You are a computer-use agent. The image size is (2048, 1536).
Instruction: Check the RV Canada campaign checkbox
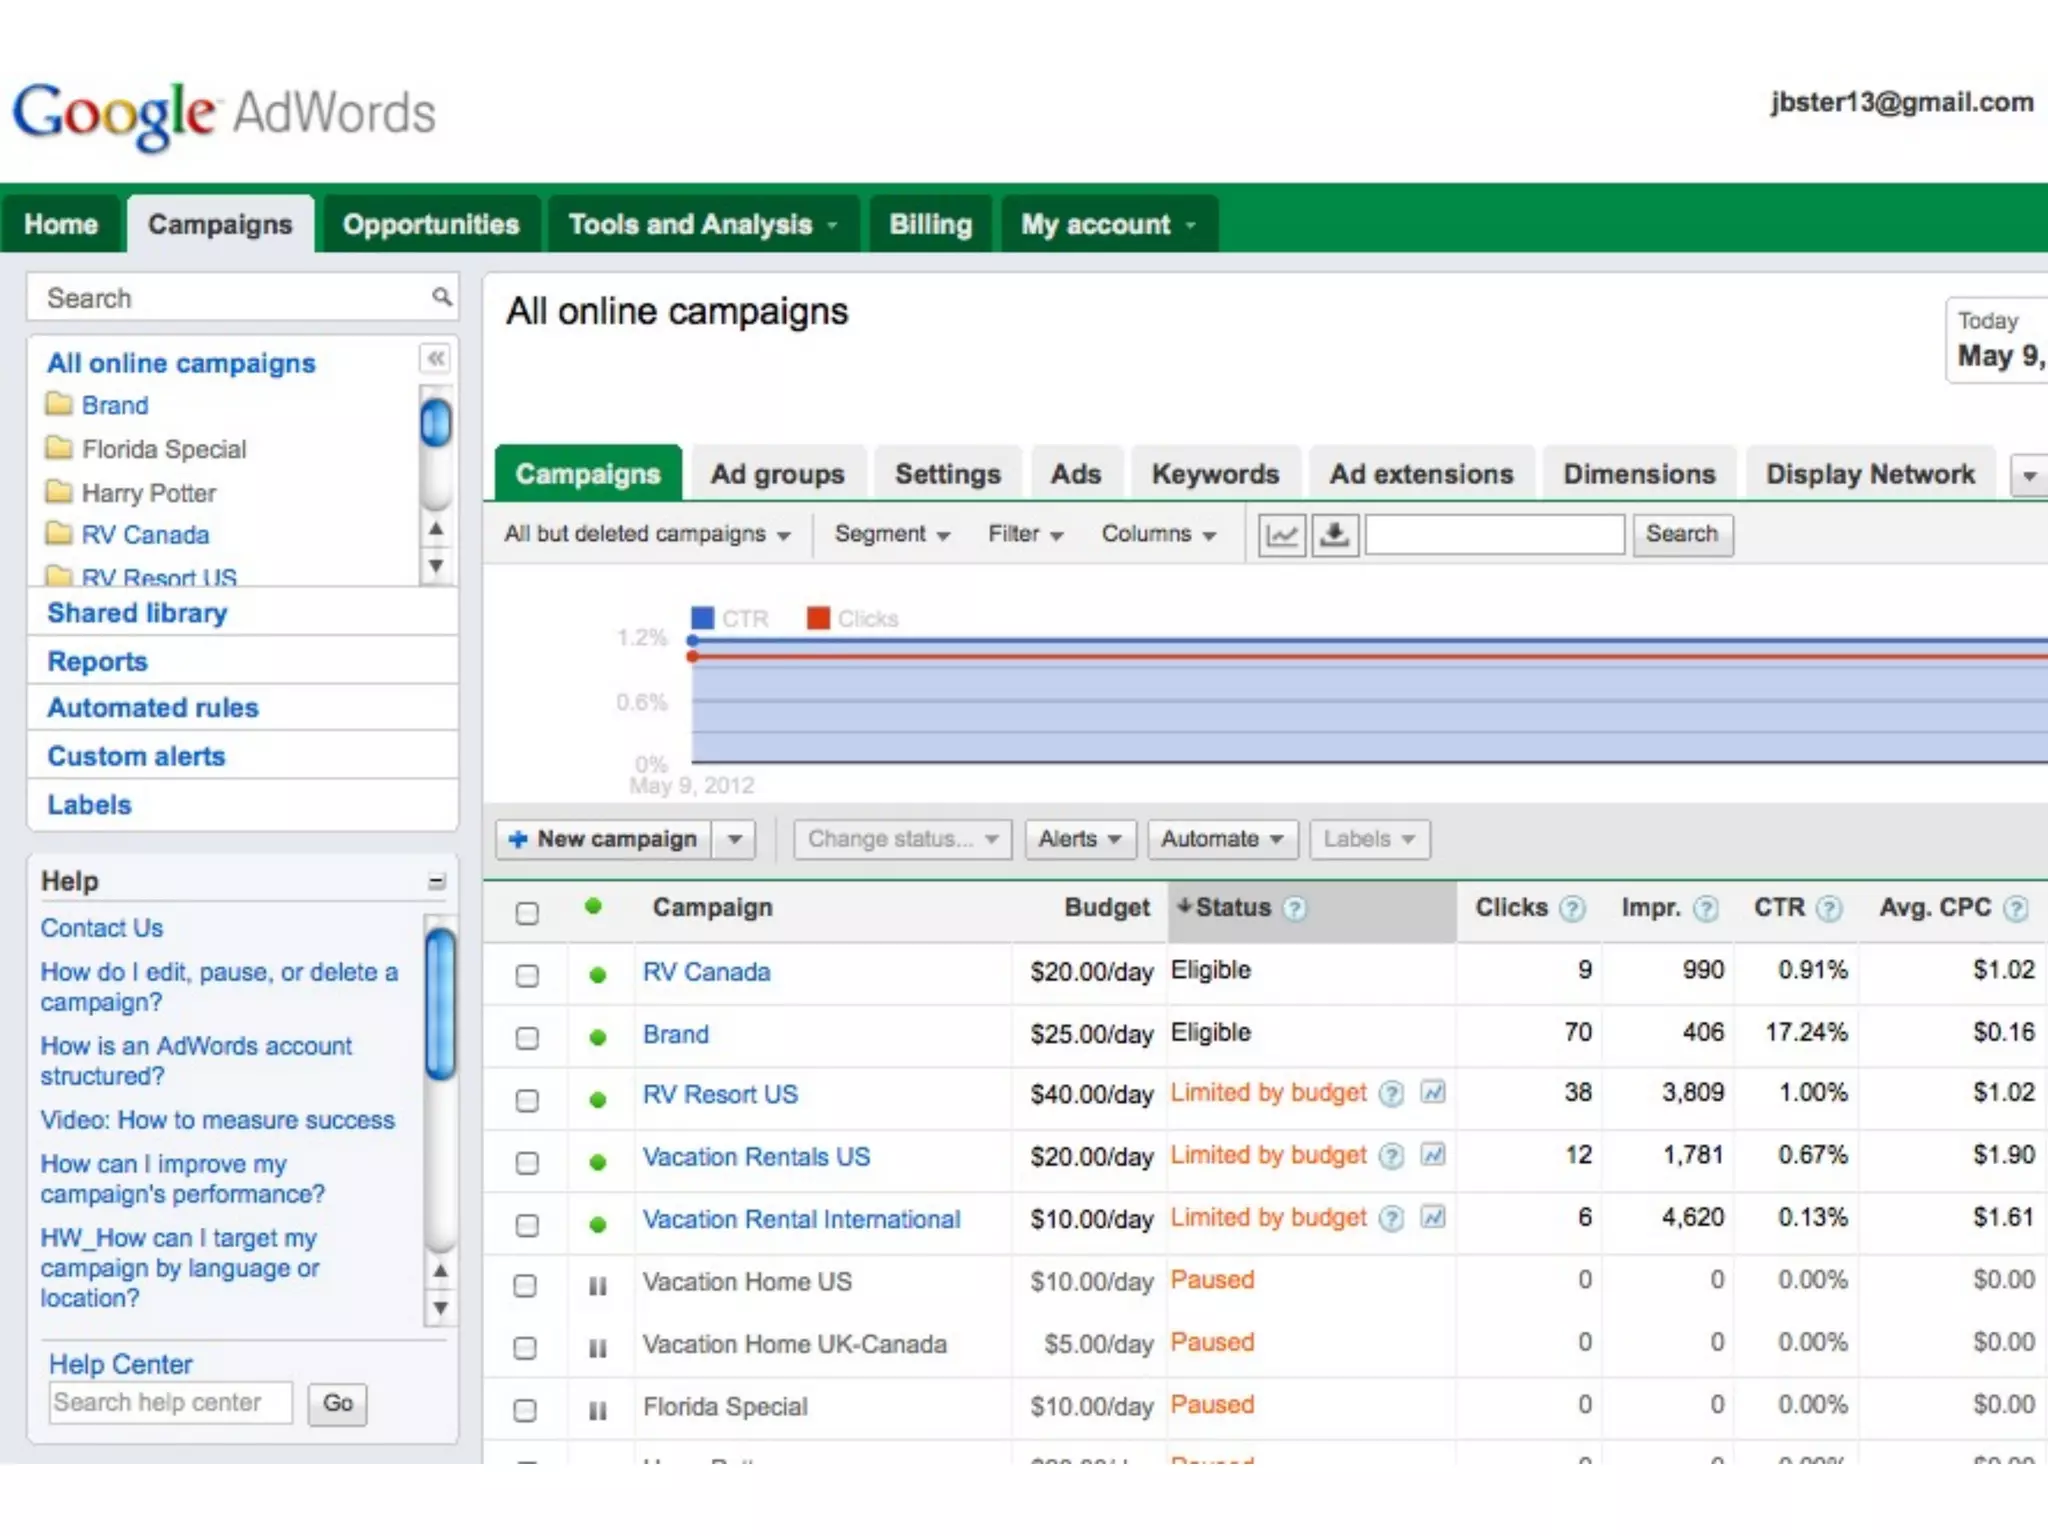527,975
